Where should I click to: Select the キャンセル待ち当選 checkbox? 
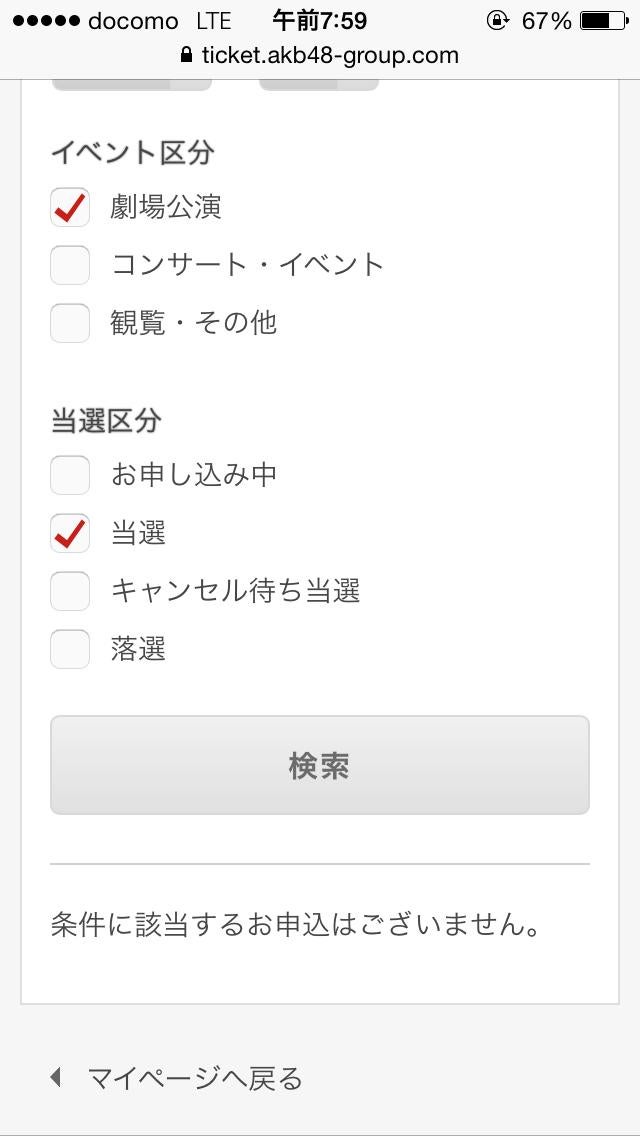tap(70, 591)
